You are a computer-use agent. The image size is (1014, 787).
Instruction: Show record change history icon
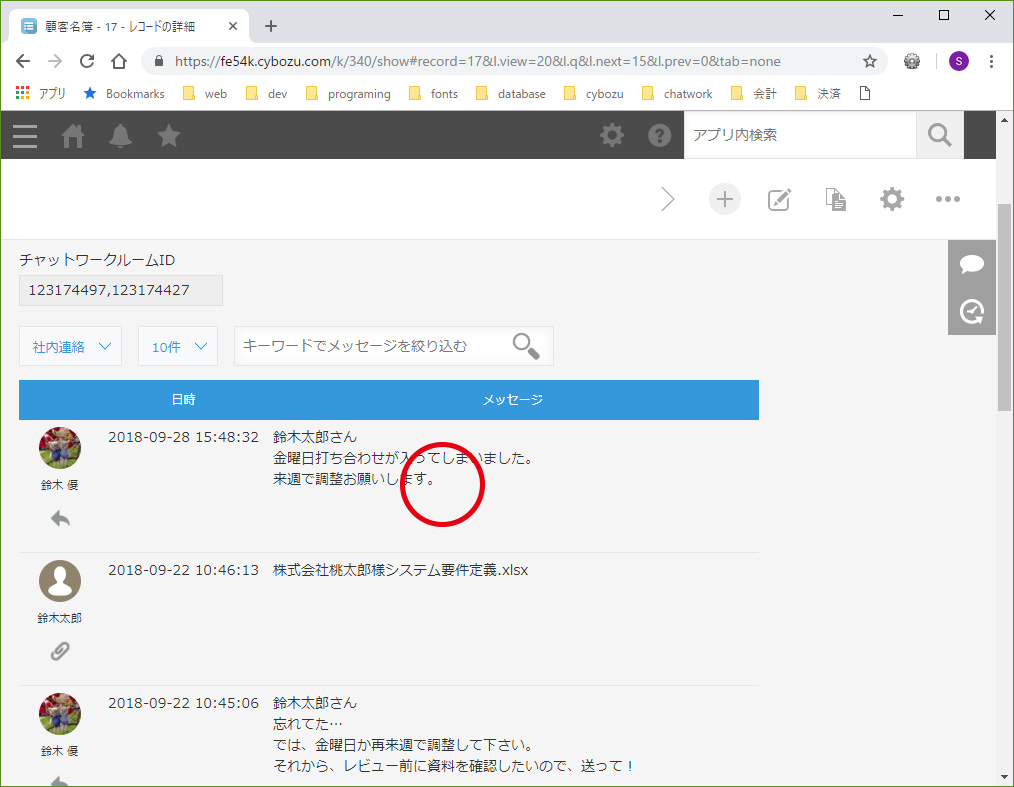coord(971,312)
